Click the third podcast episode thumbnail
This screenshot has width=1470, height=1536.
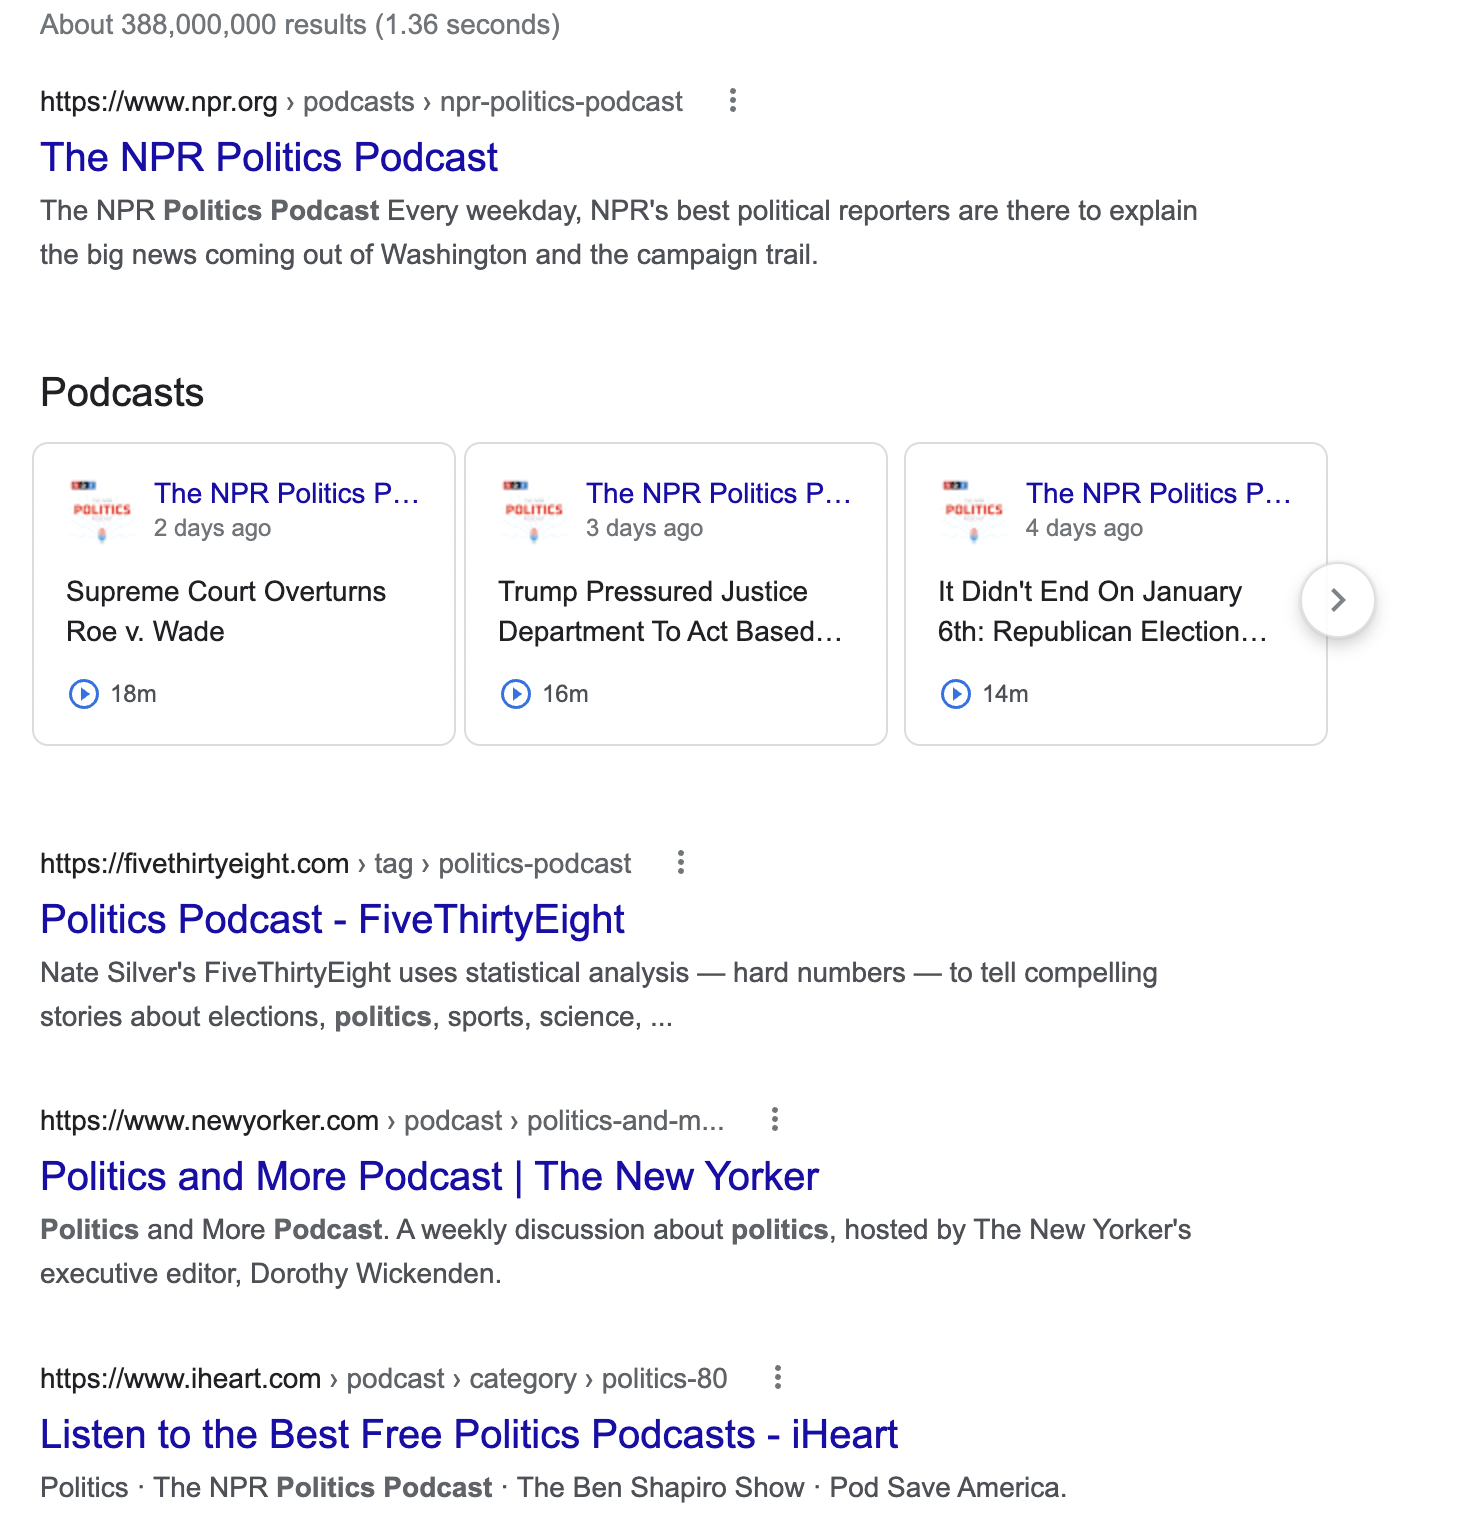click(x=971, y=510)
